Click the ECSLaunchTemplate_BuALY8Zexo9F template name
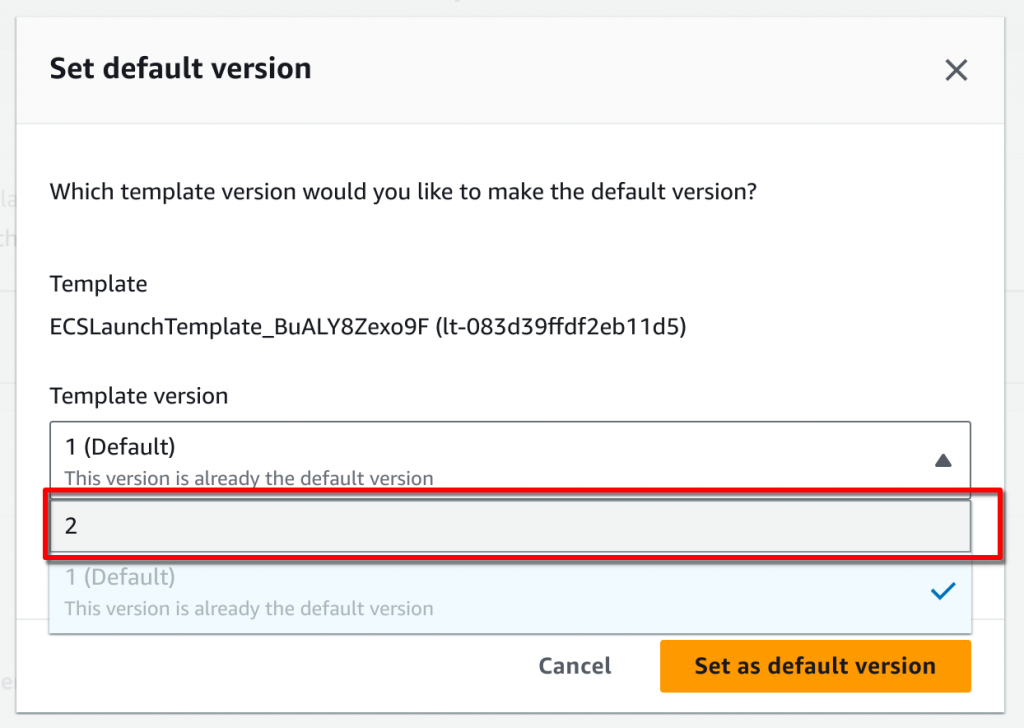 click(240, 326)
